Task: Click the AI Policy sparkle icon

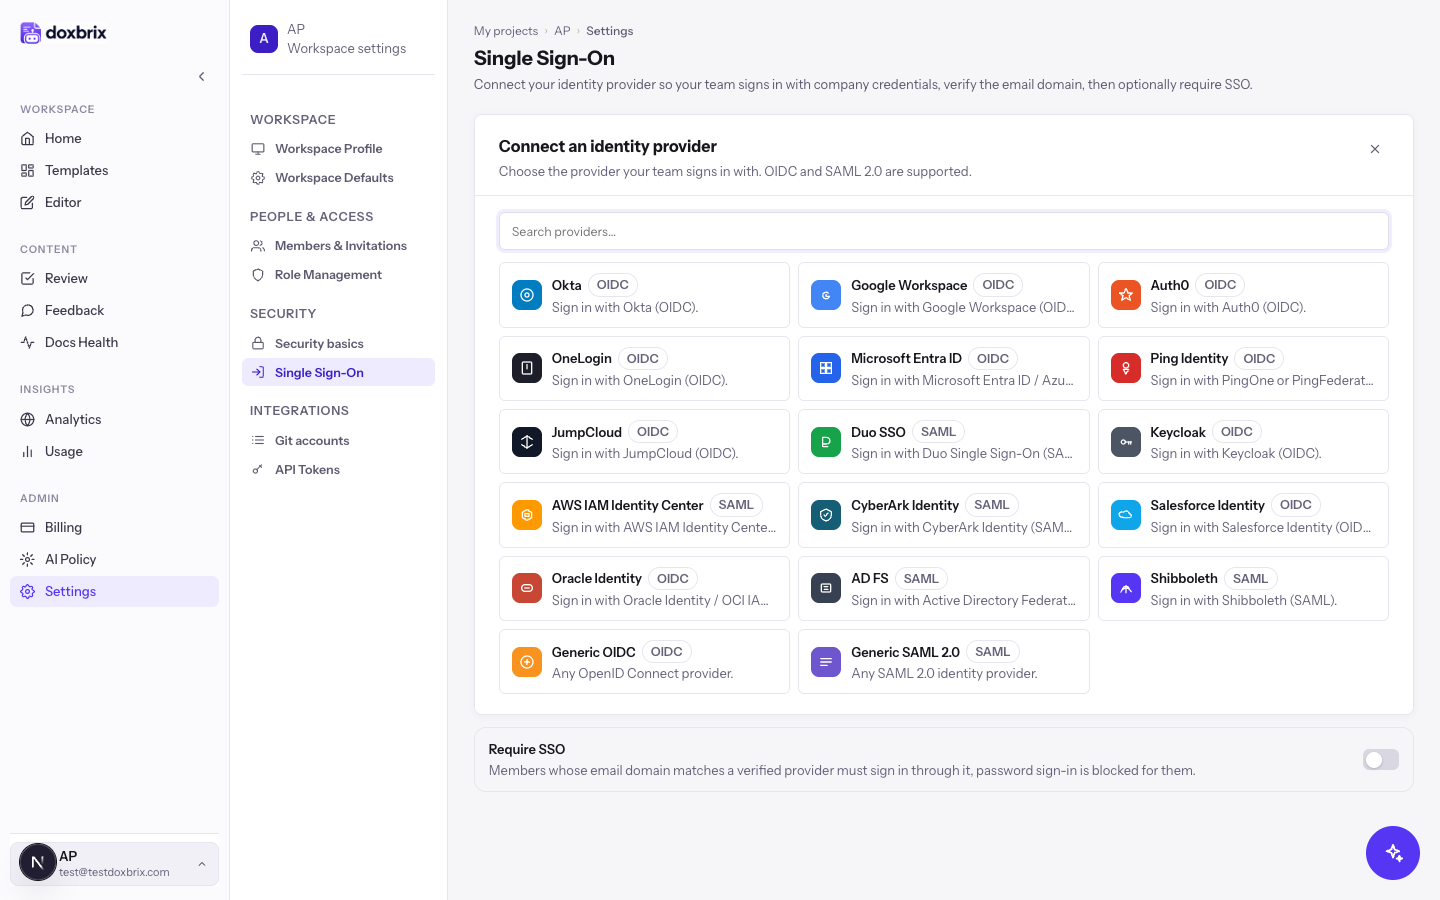Action: pos(28,559)
